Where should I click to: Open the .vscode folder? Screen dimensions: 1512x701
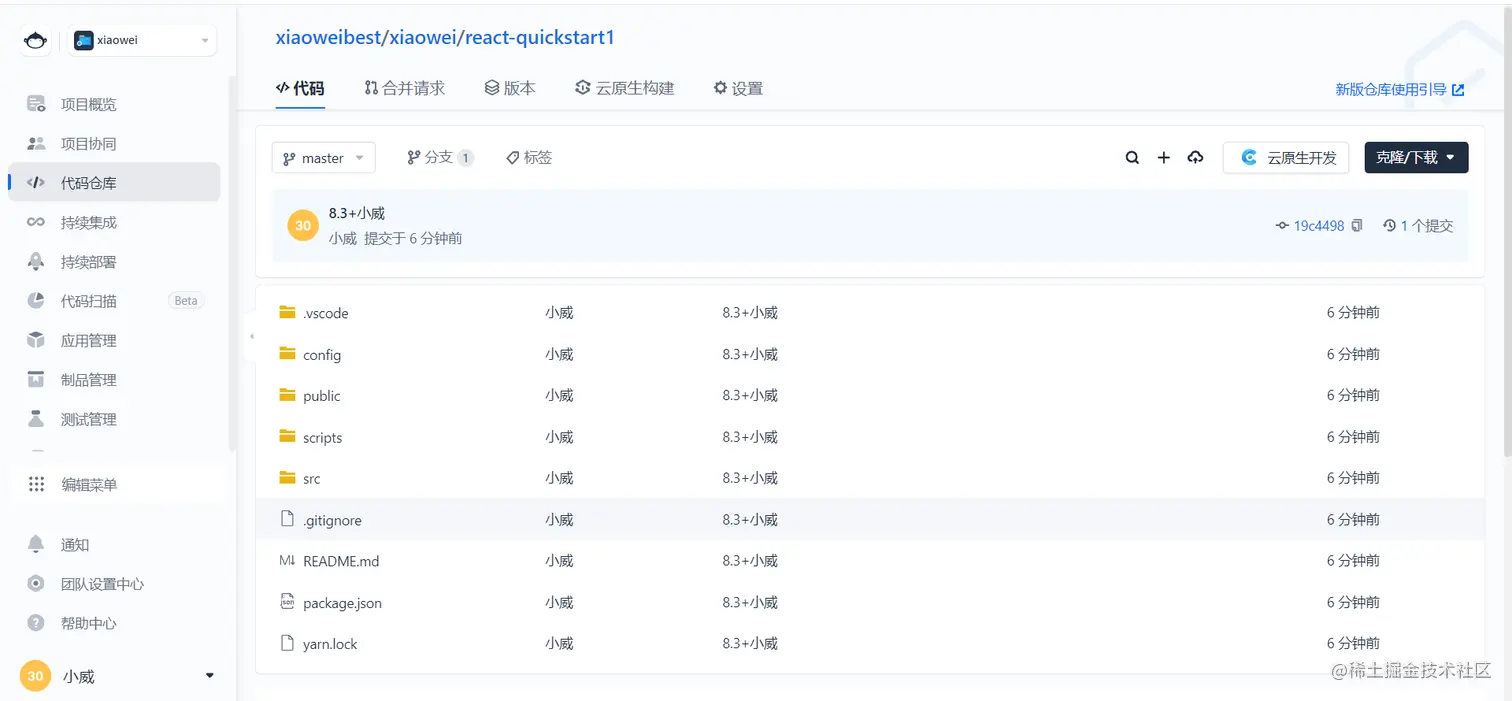pyautogui.click(x=326, y=313)
